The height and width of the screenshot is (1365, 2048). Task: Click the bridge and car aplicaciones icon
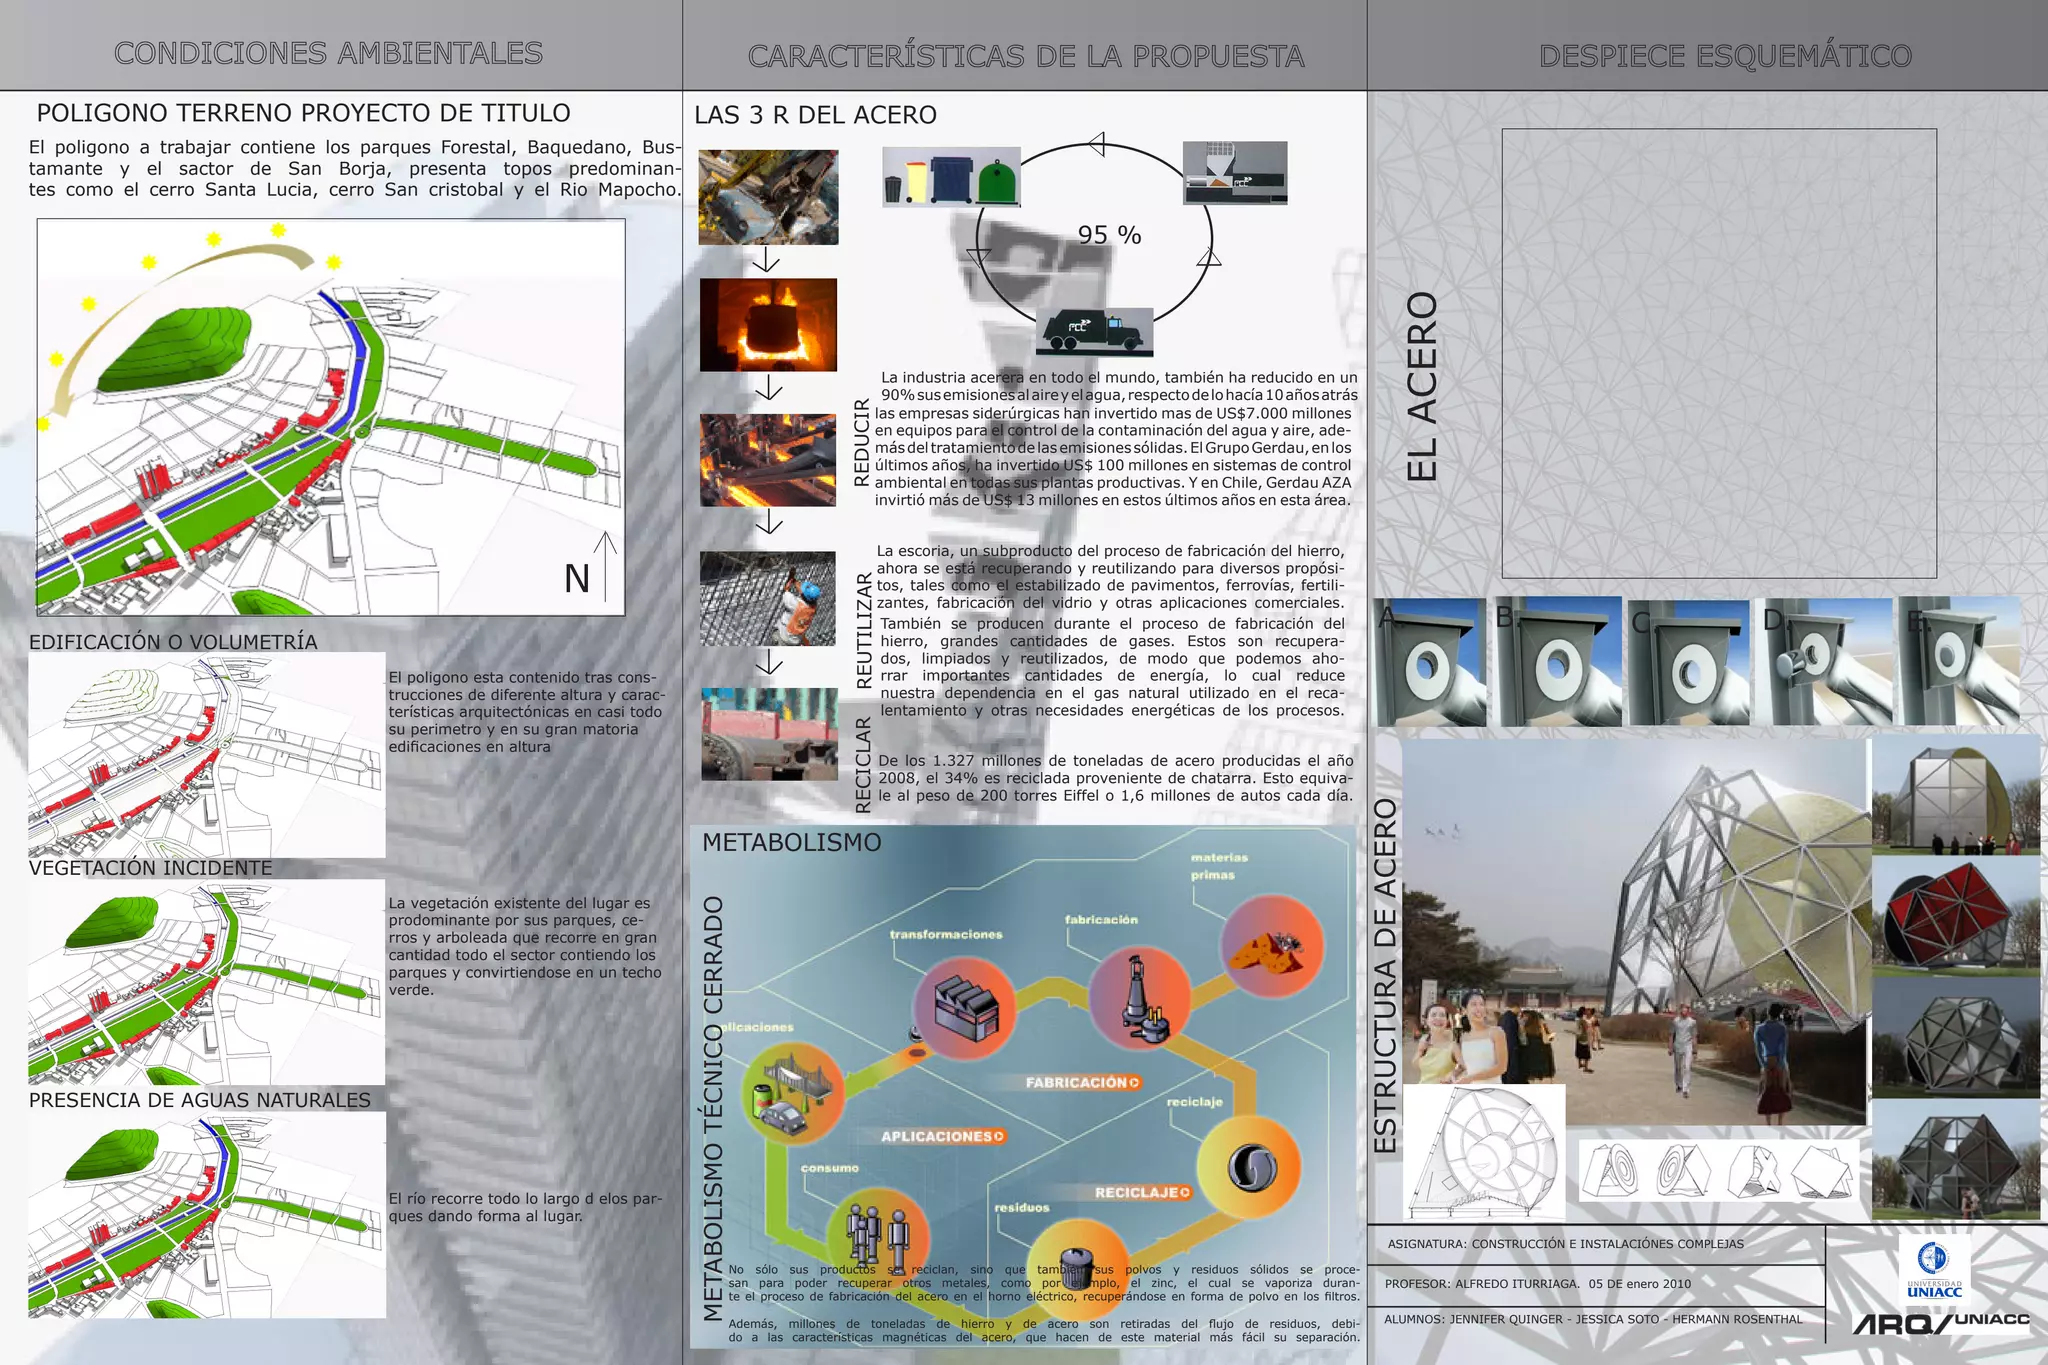click(x=792, y=1094)
